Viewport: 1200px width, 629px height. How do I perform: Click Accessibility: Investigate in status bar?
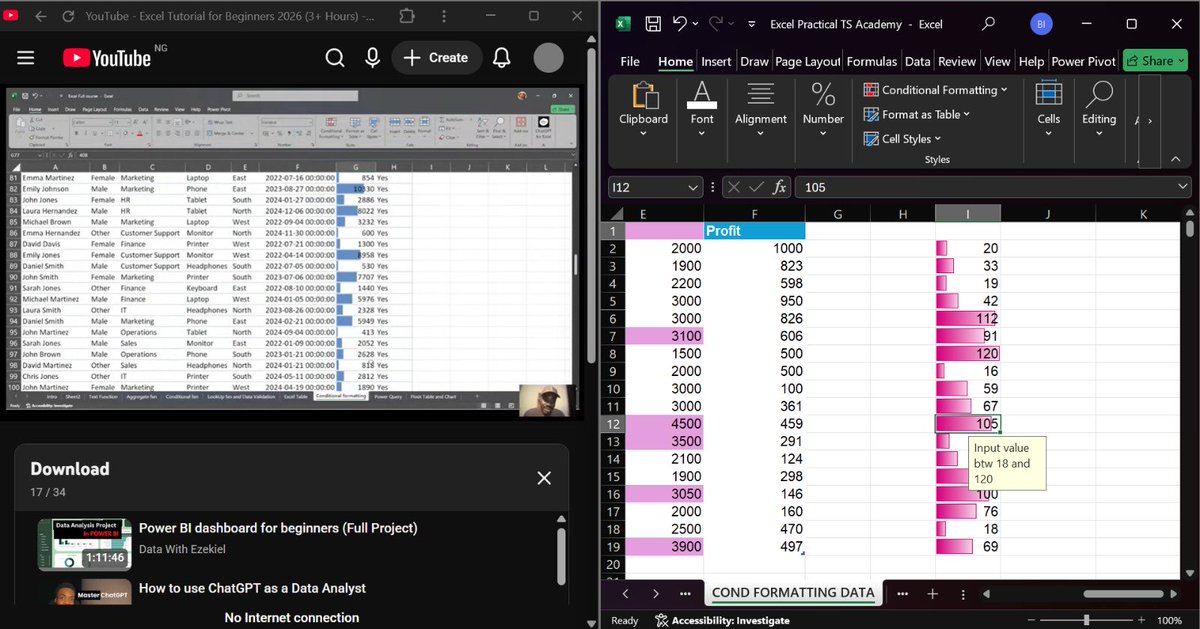point(722,620)
